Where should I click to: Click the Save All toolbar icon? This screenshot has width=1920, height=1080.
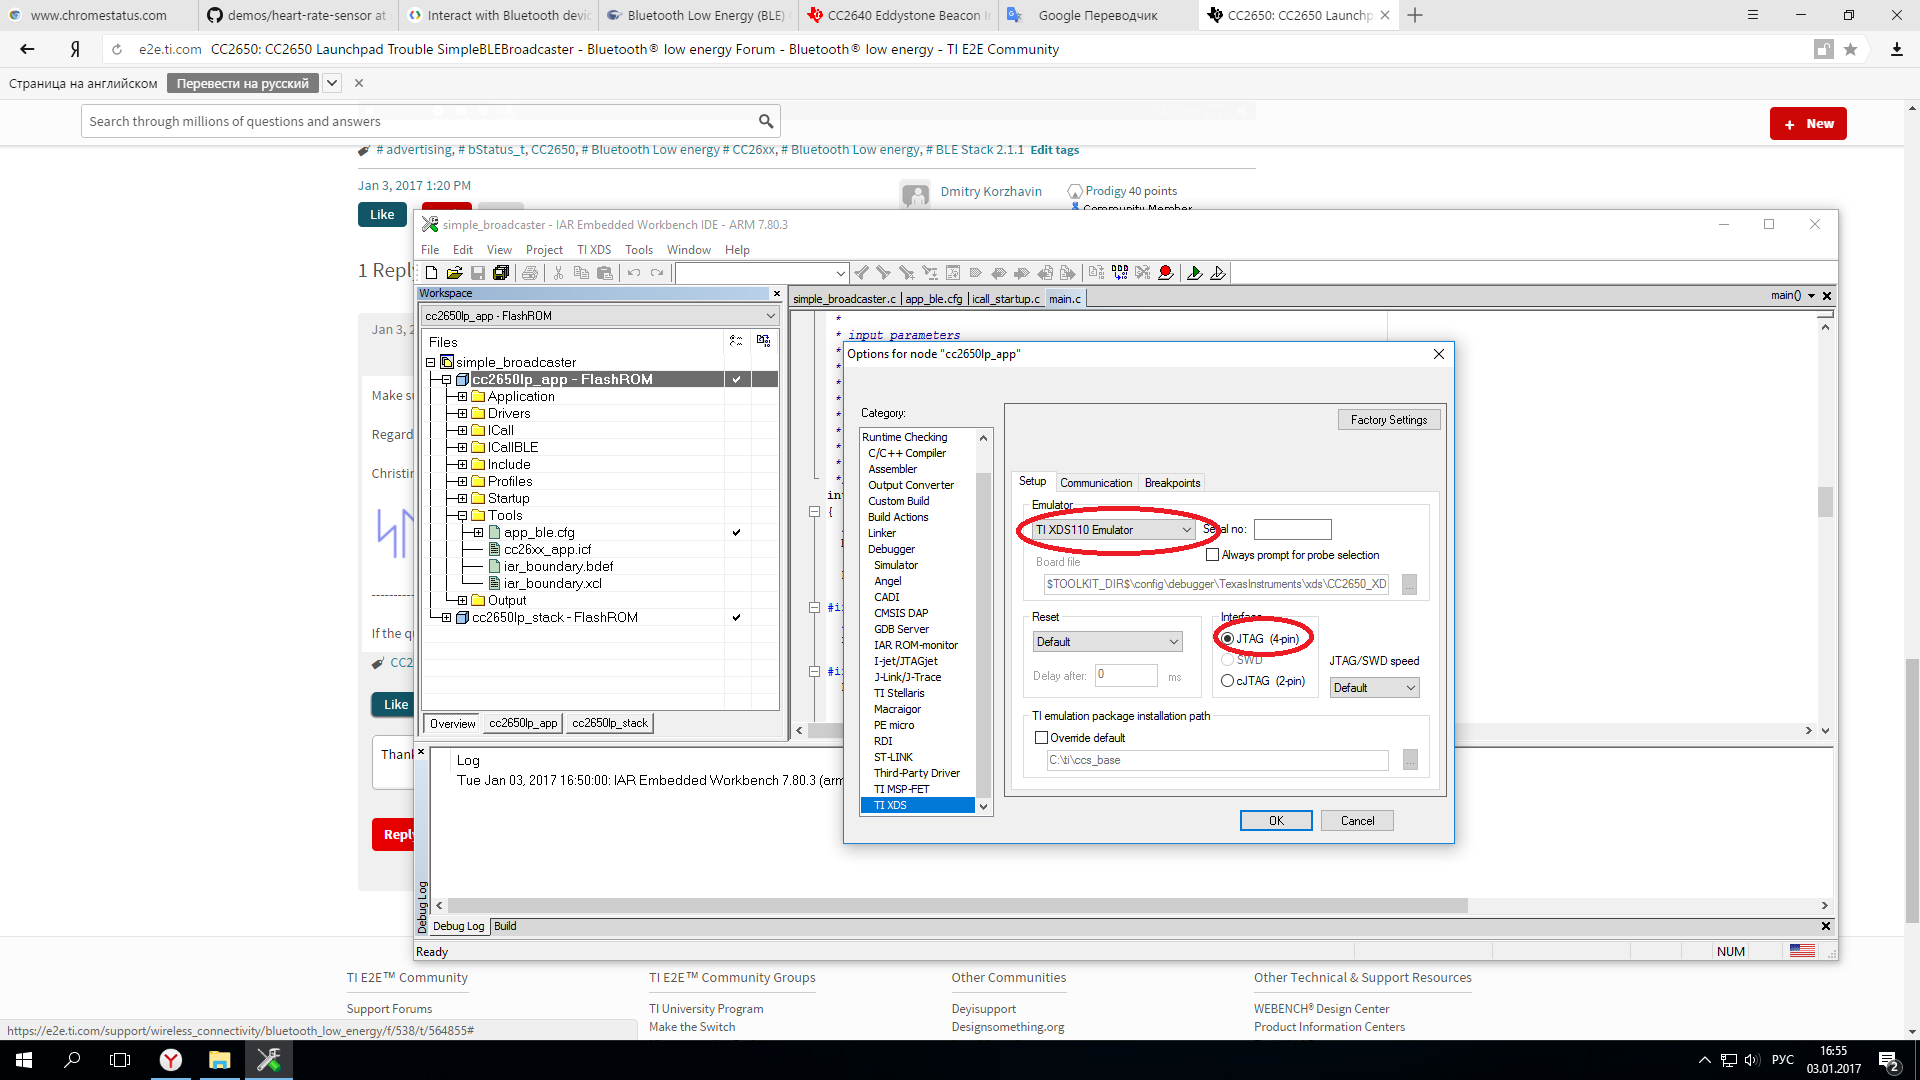click(x=501, y=273)
